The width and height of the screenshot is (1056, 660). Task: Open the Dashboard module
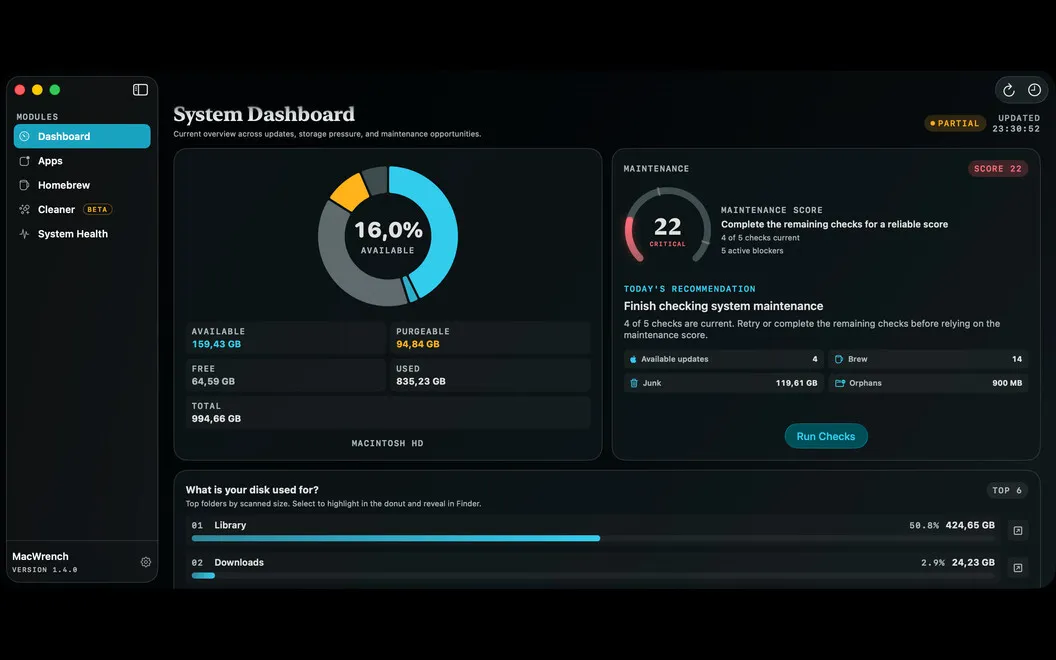82,136
